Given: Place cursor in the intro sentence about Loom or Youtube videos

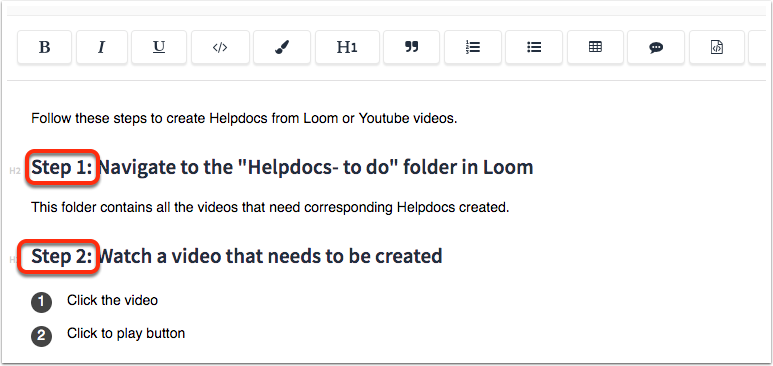Looking at the screenshot, I should [x=244, y=119].
